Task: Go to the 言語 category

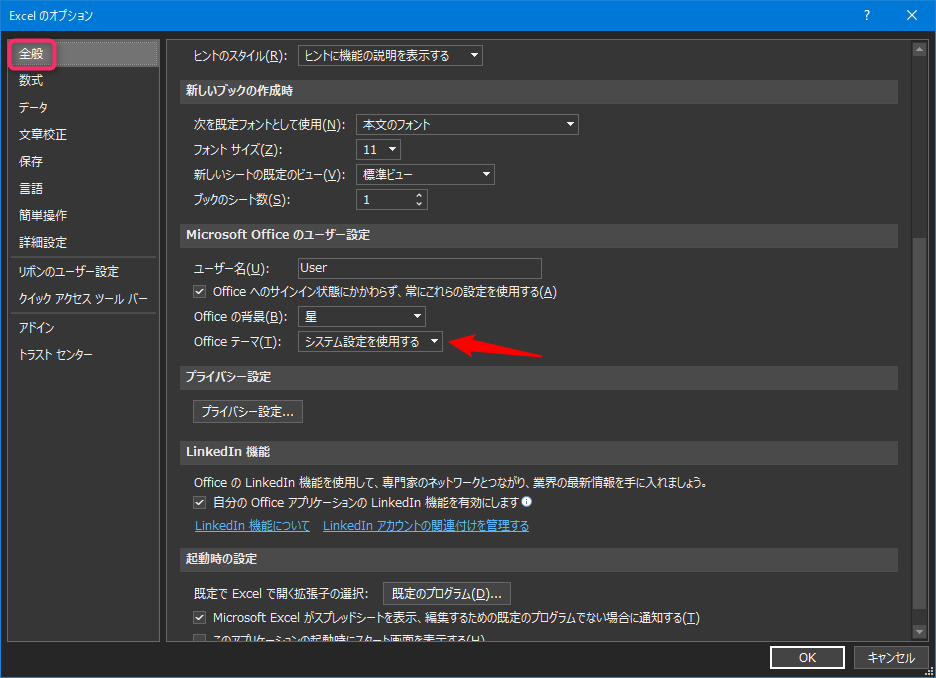Action: pos(84,189)
